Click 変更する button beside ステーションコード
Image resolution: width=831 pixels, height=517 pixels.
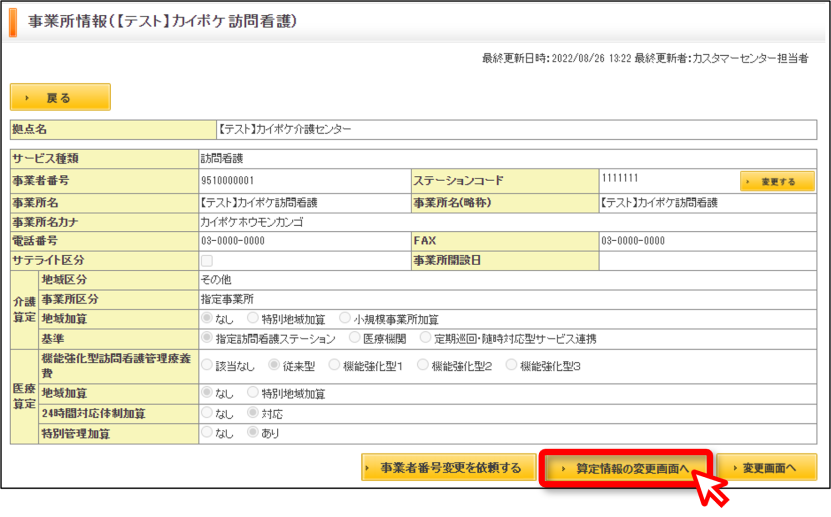click(x=777, y=181)
